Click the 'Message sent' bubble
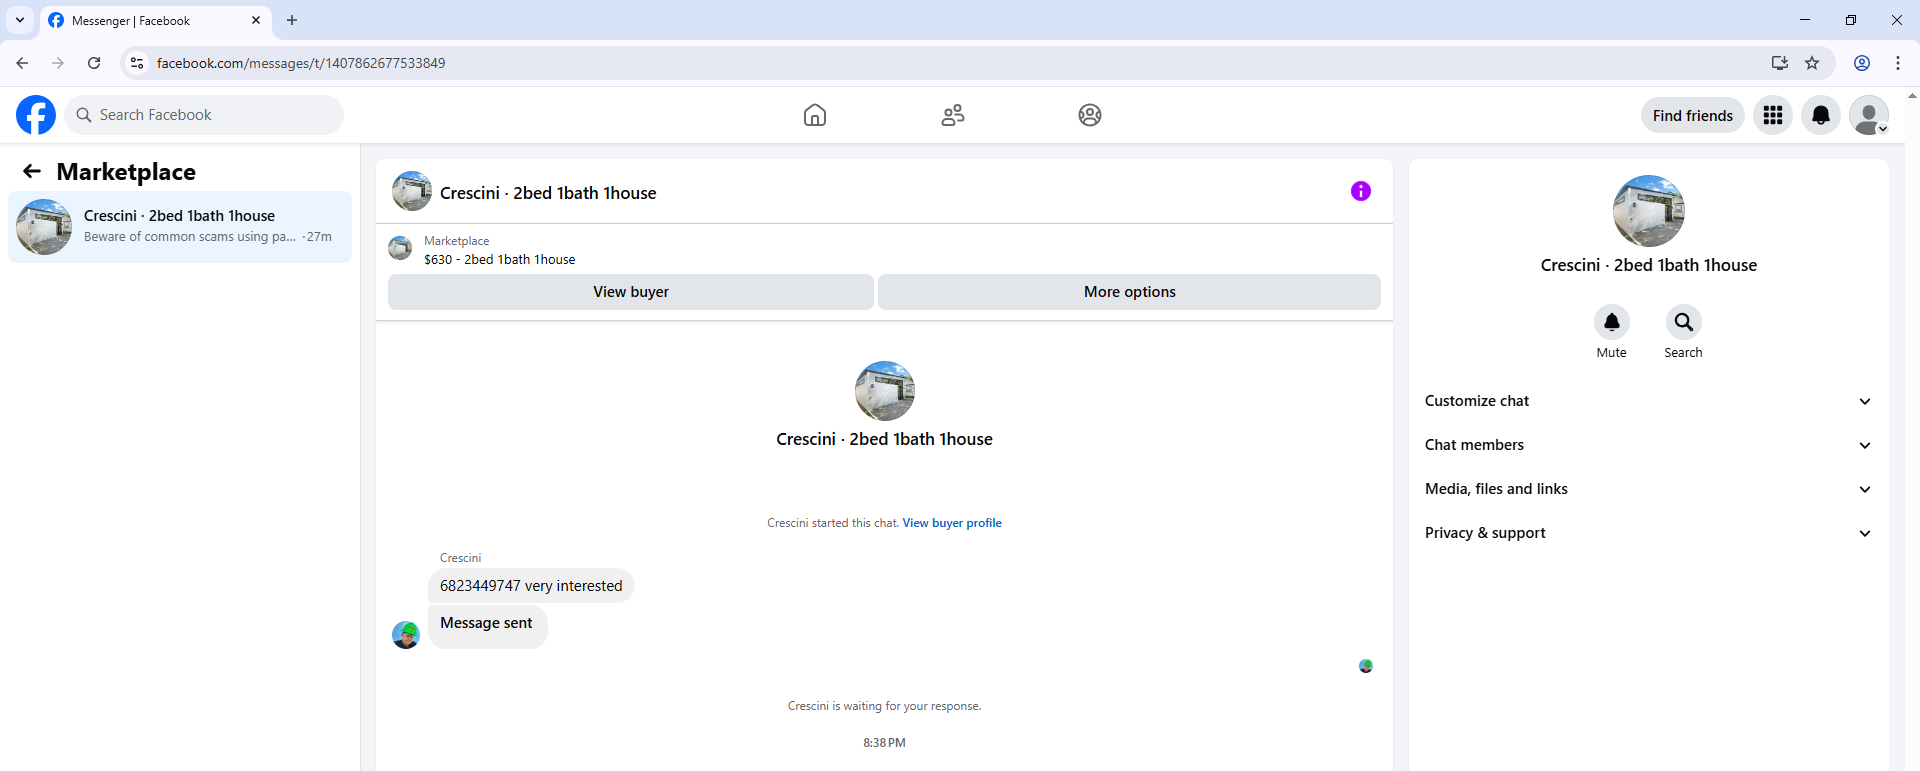This screenshot has width=1920, height=771. [x=487, y=626]
